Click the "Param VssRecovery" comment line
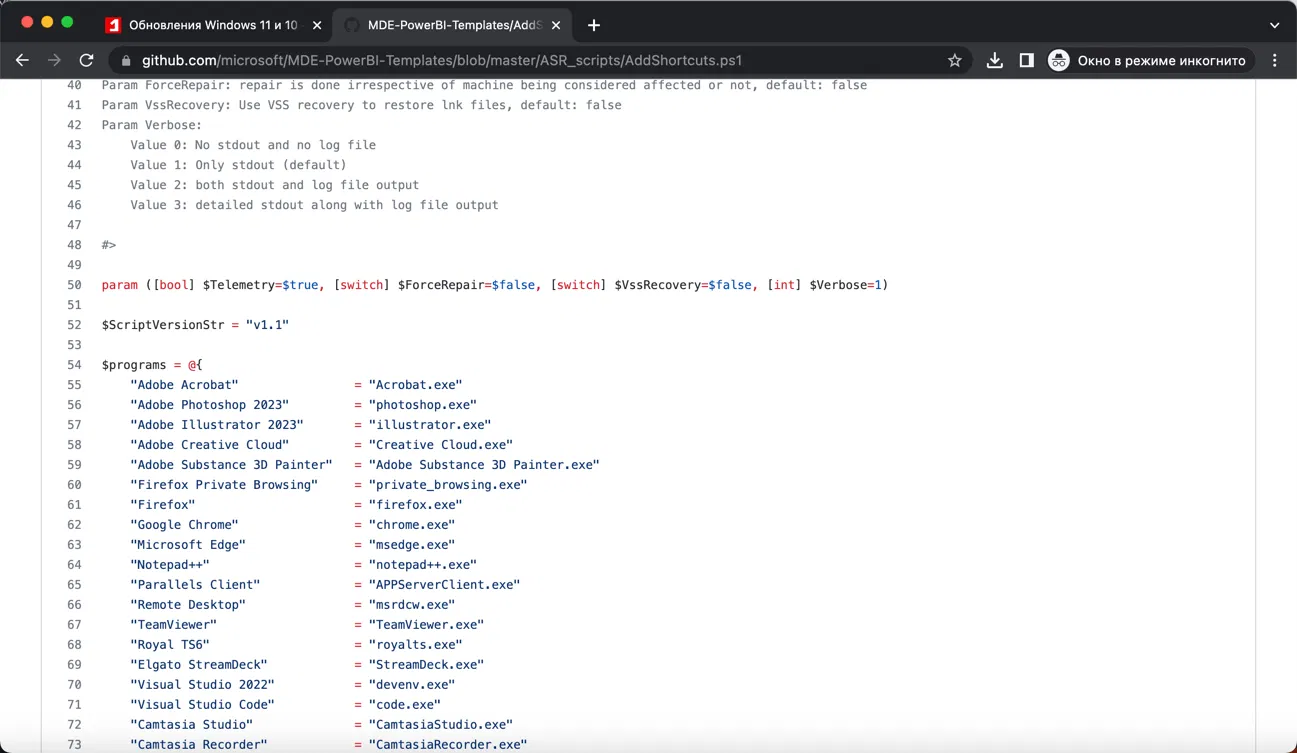The image size is (1297, 753). [361, 105]
